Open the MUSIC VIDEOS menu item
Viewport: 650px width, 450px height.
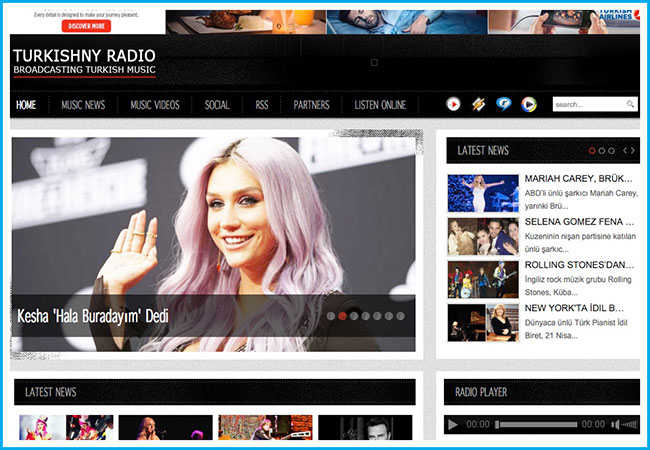(155, 105)
